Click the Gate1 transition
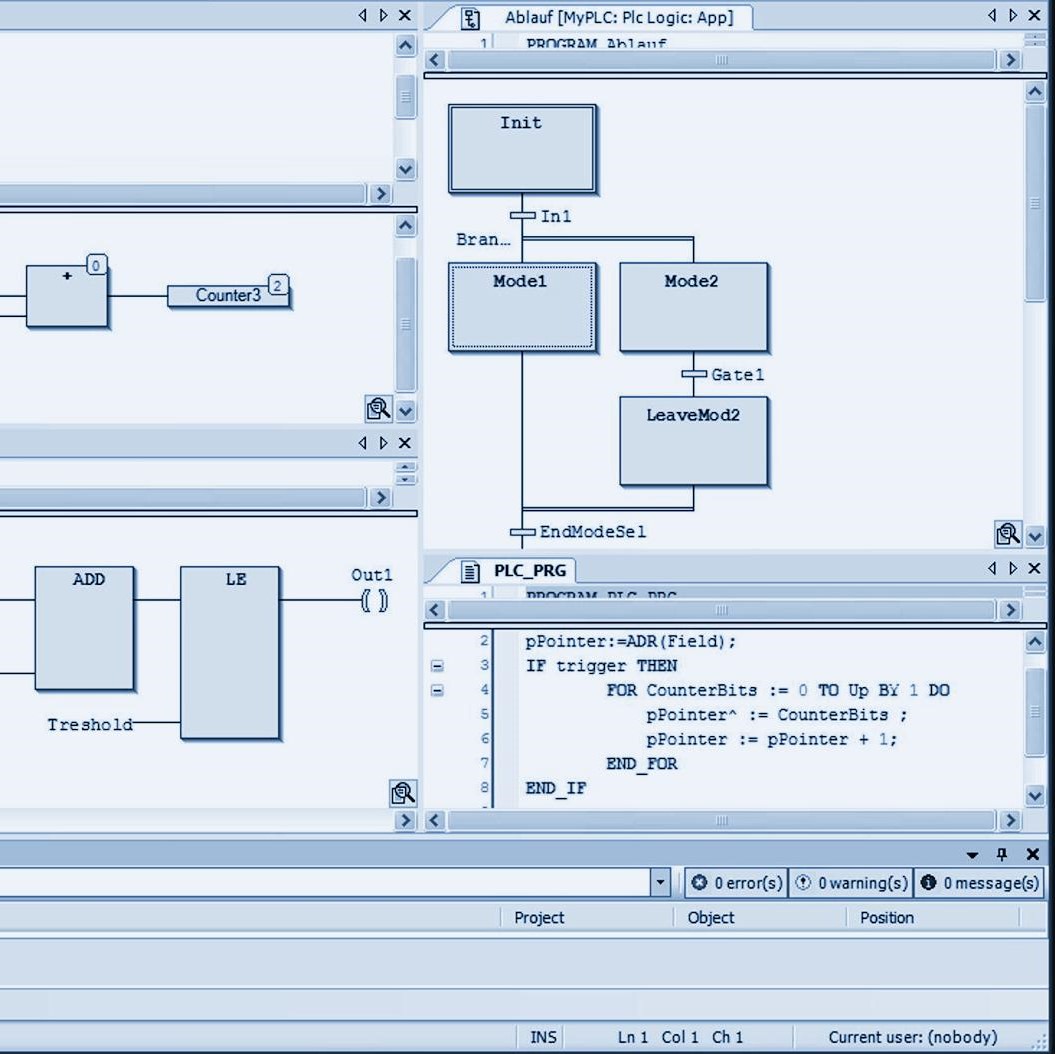Image resolution: width=1055 pixels, height=1054 pixels. point(694,374)
